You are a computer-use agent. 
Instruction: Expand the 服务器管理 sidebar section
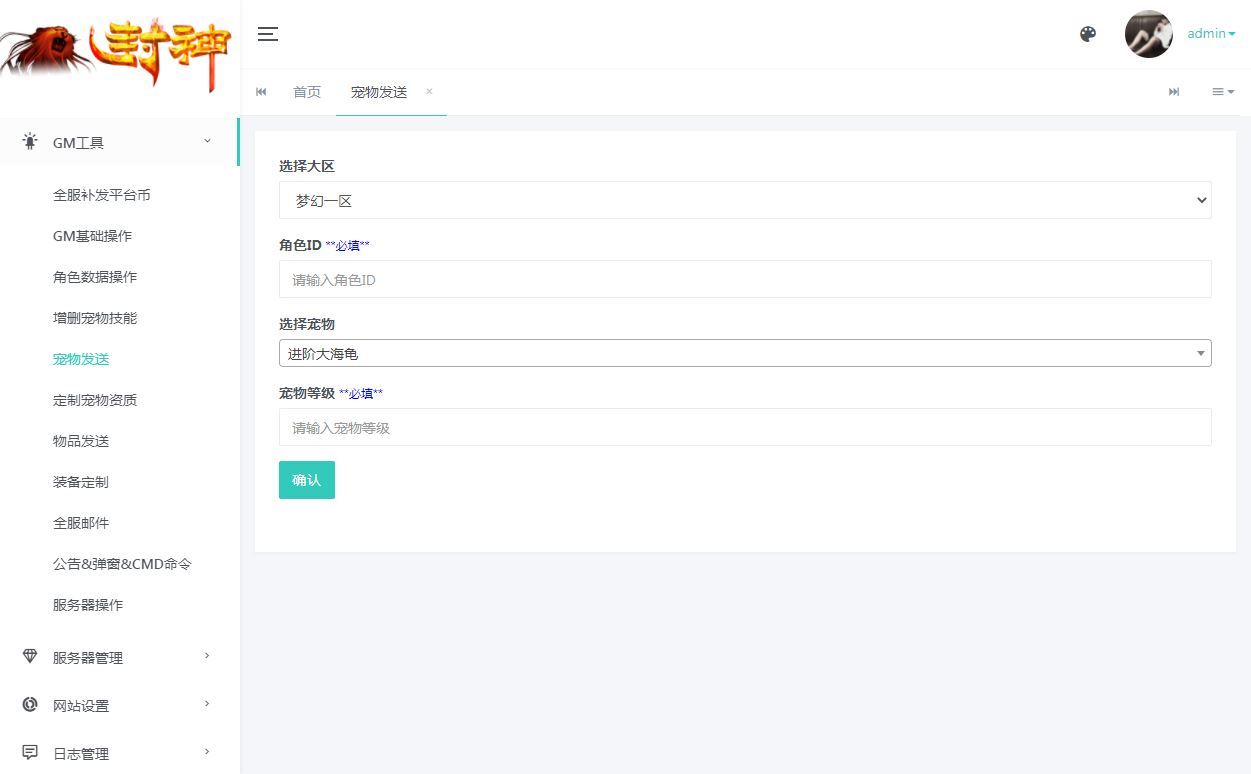88,657
